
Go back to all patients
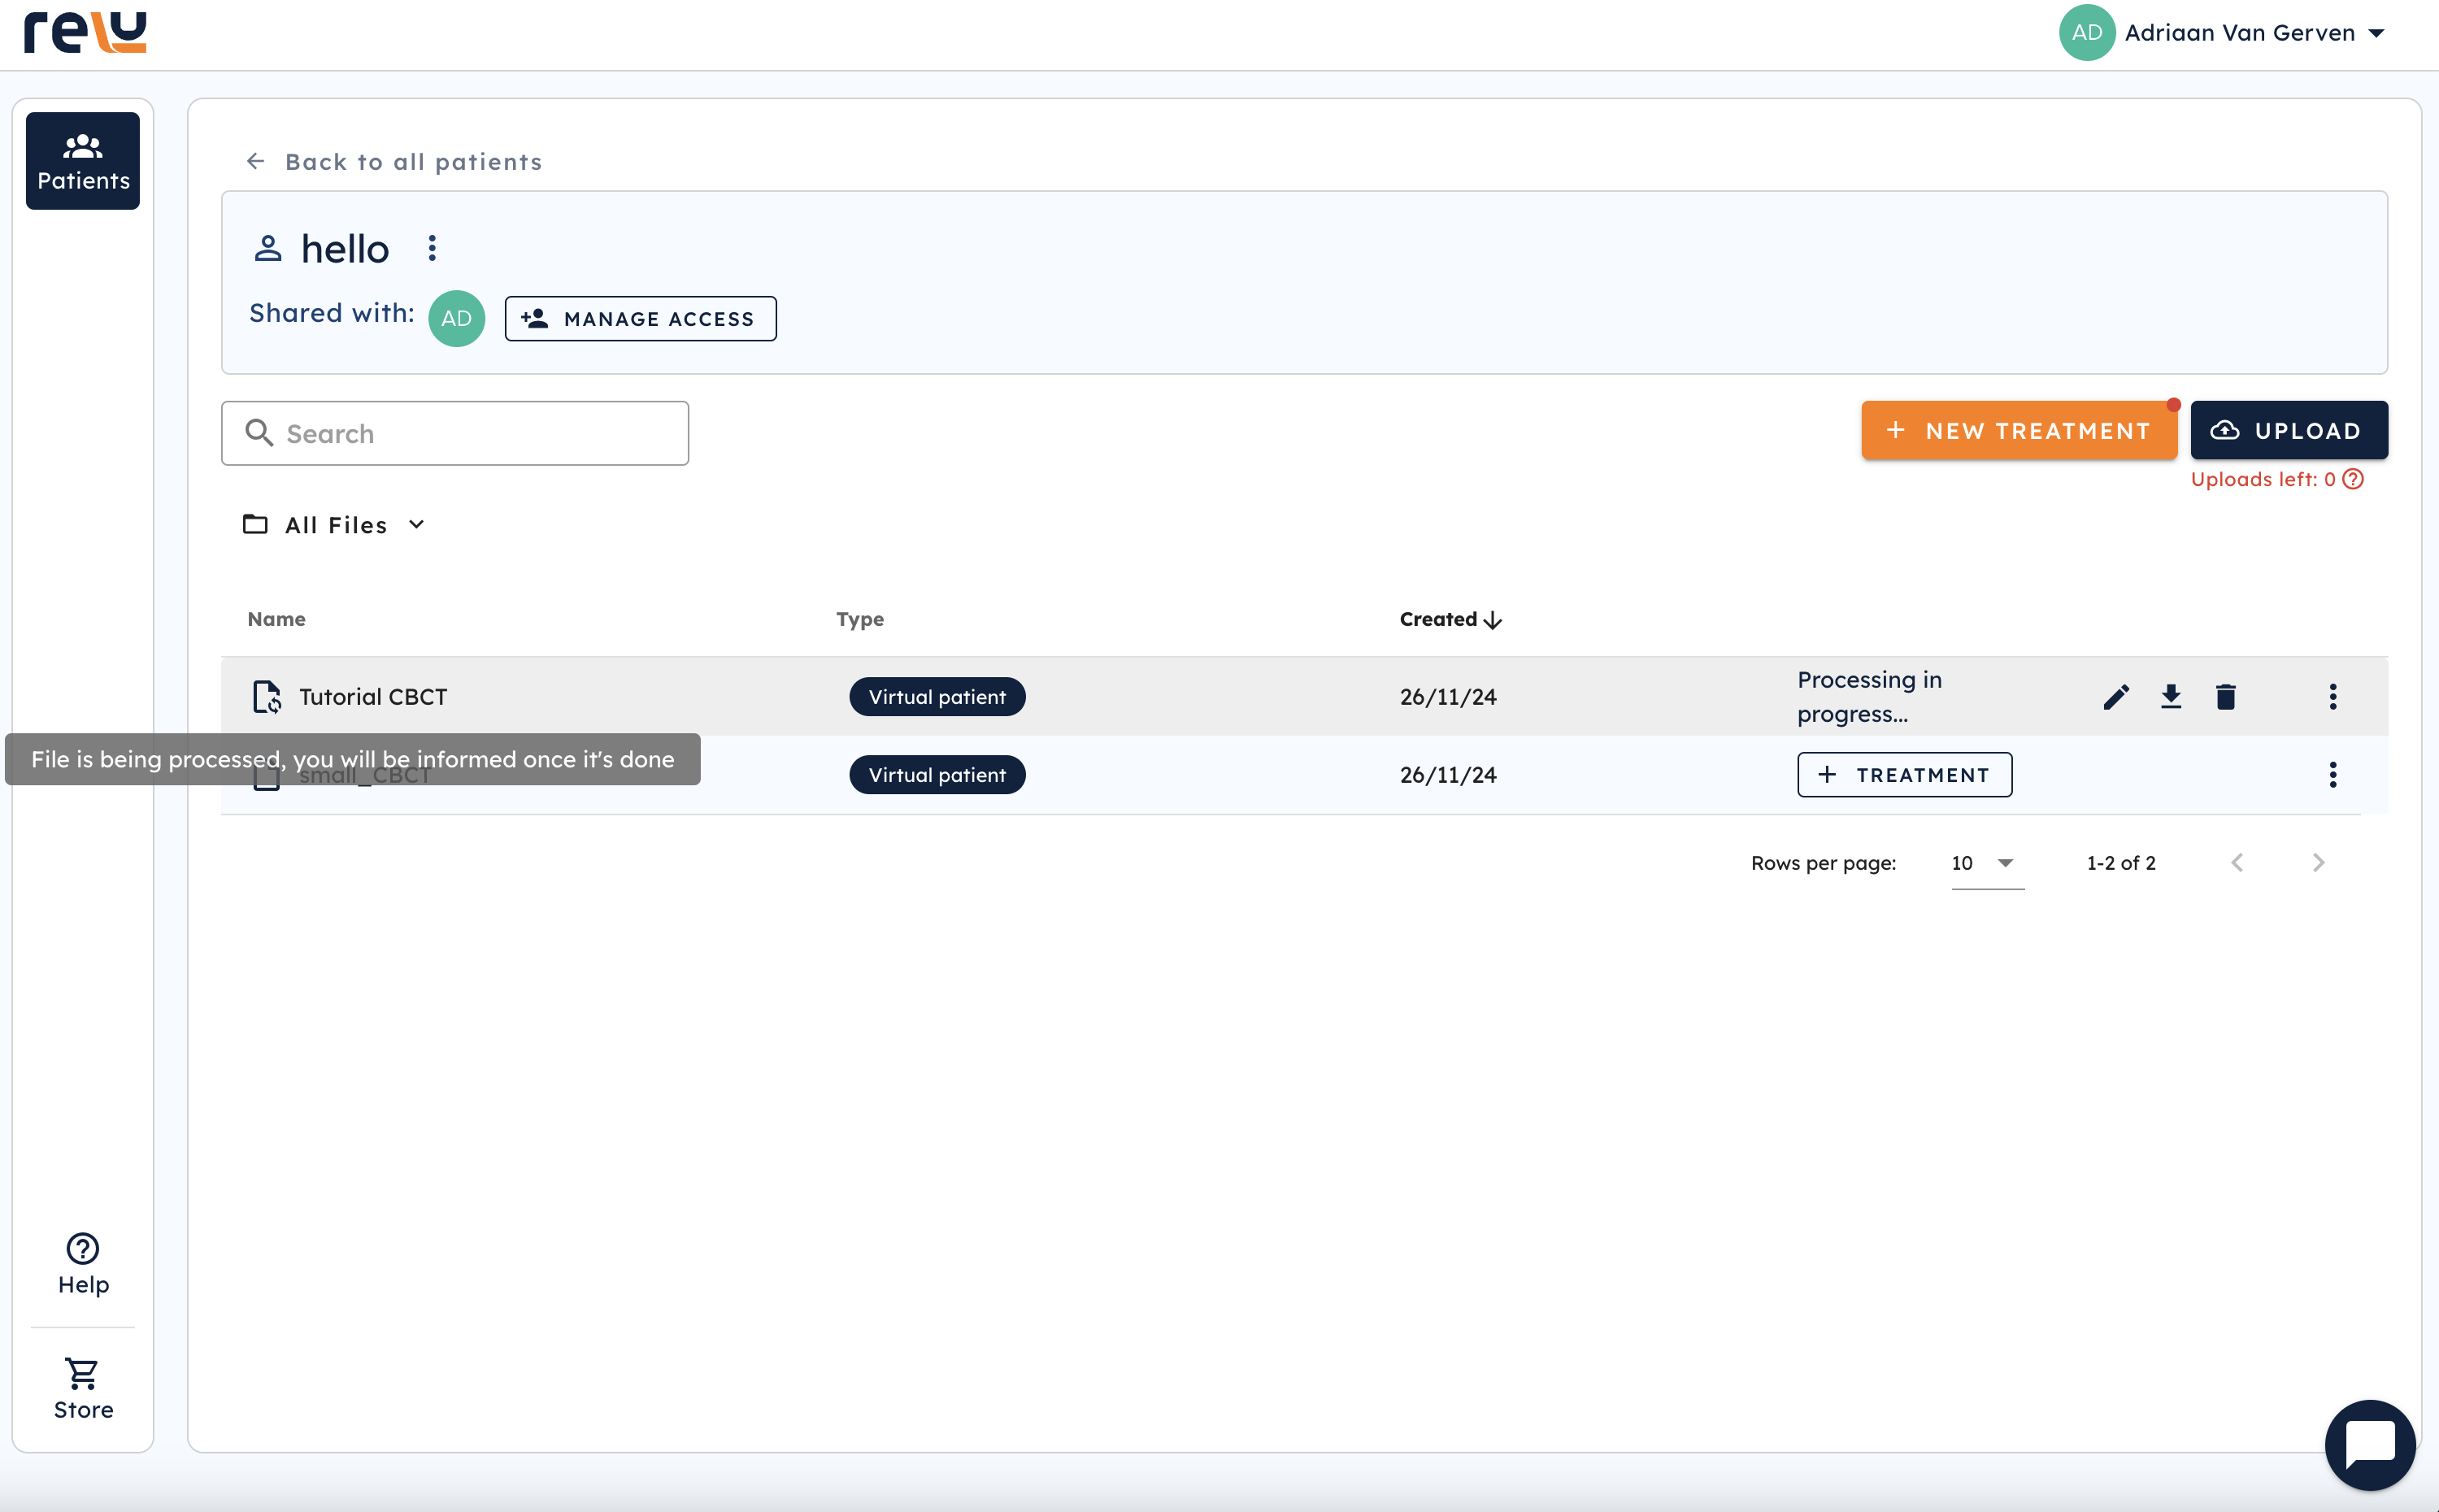click(x=394, y=162)
